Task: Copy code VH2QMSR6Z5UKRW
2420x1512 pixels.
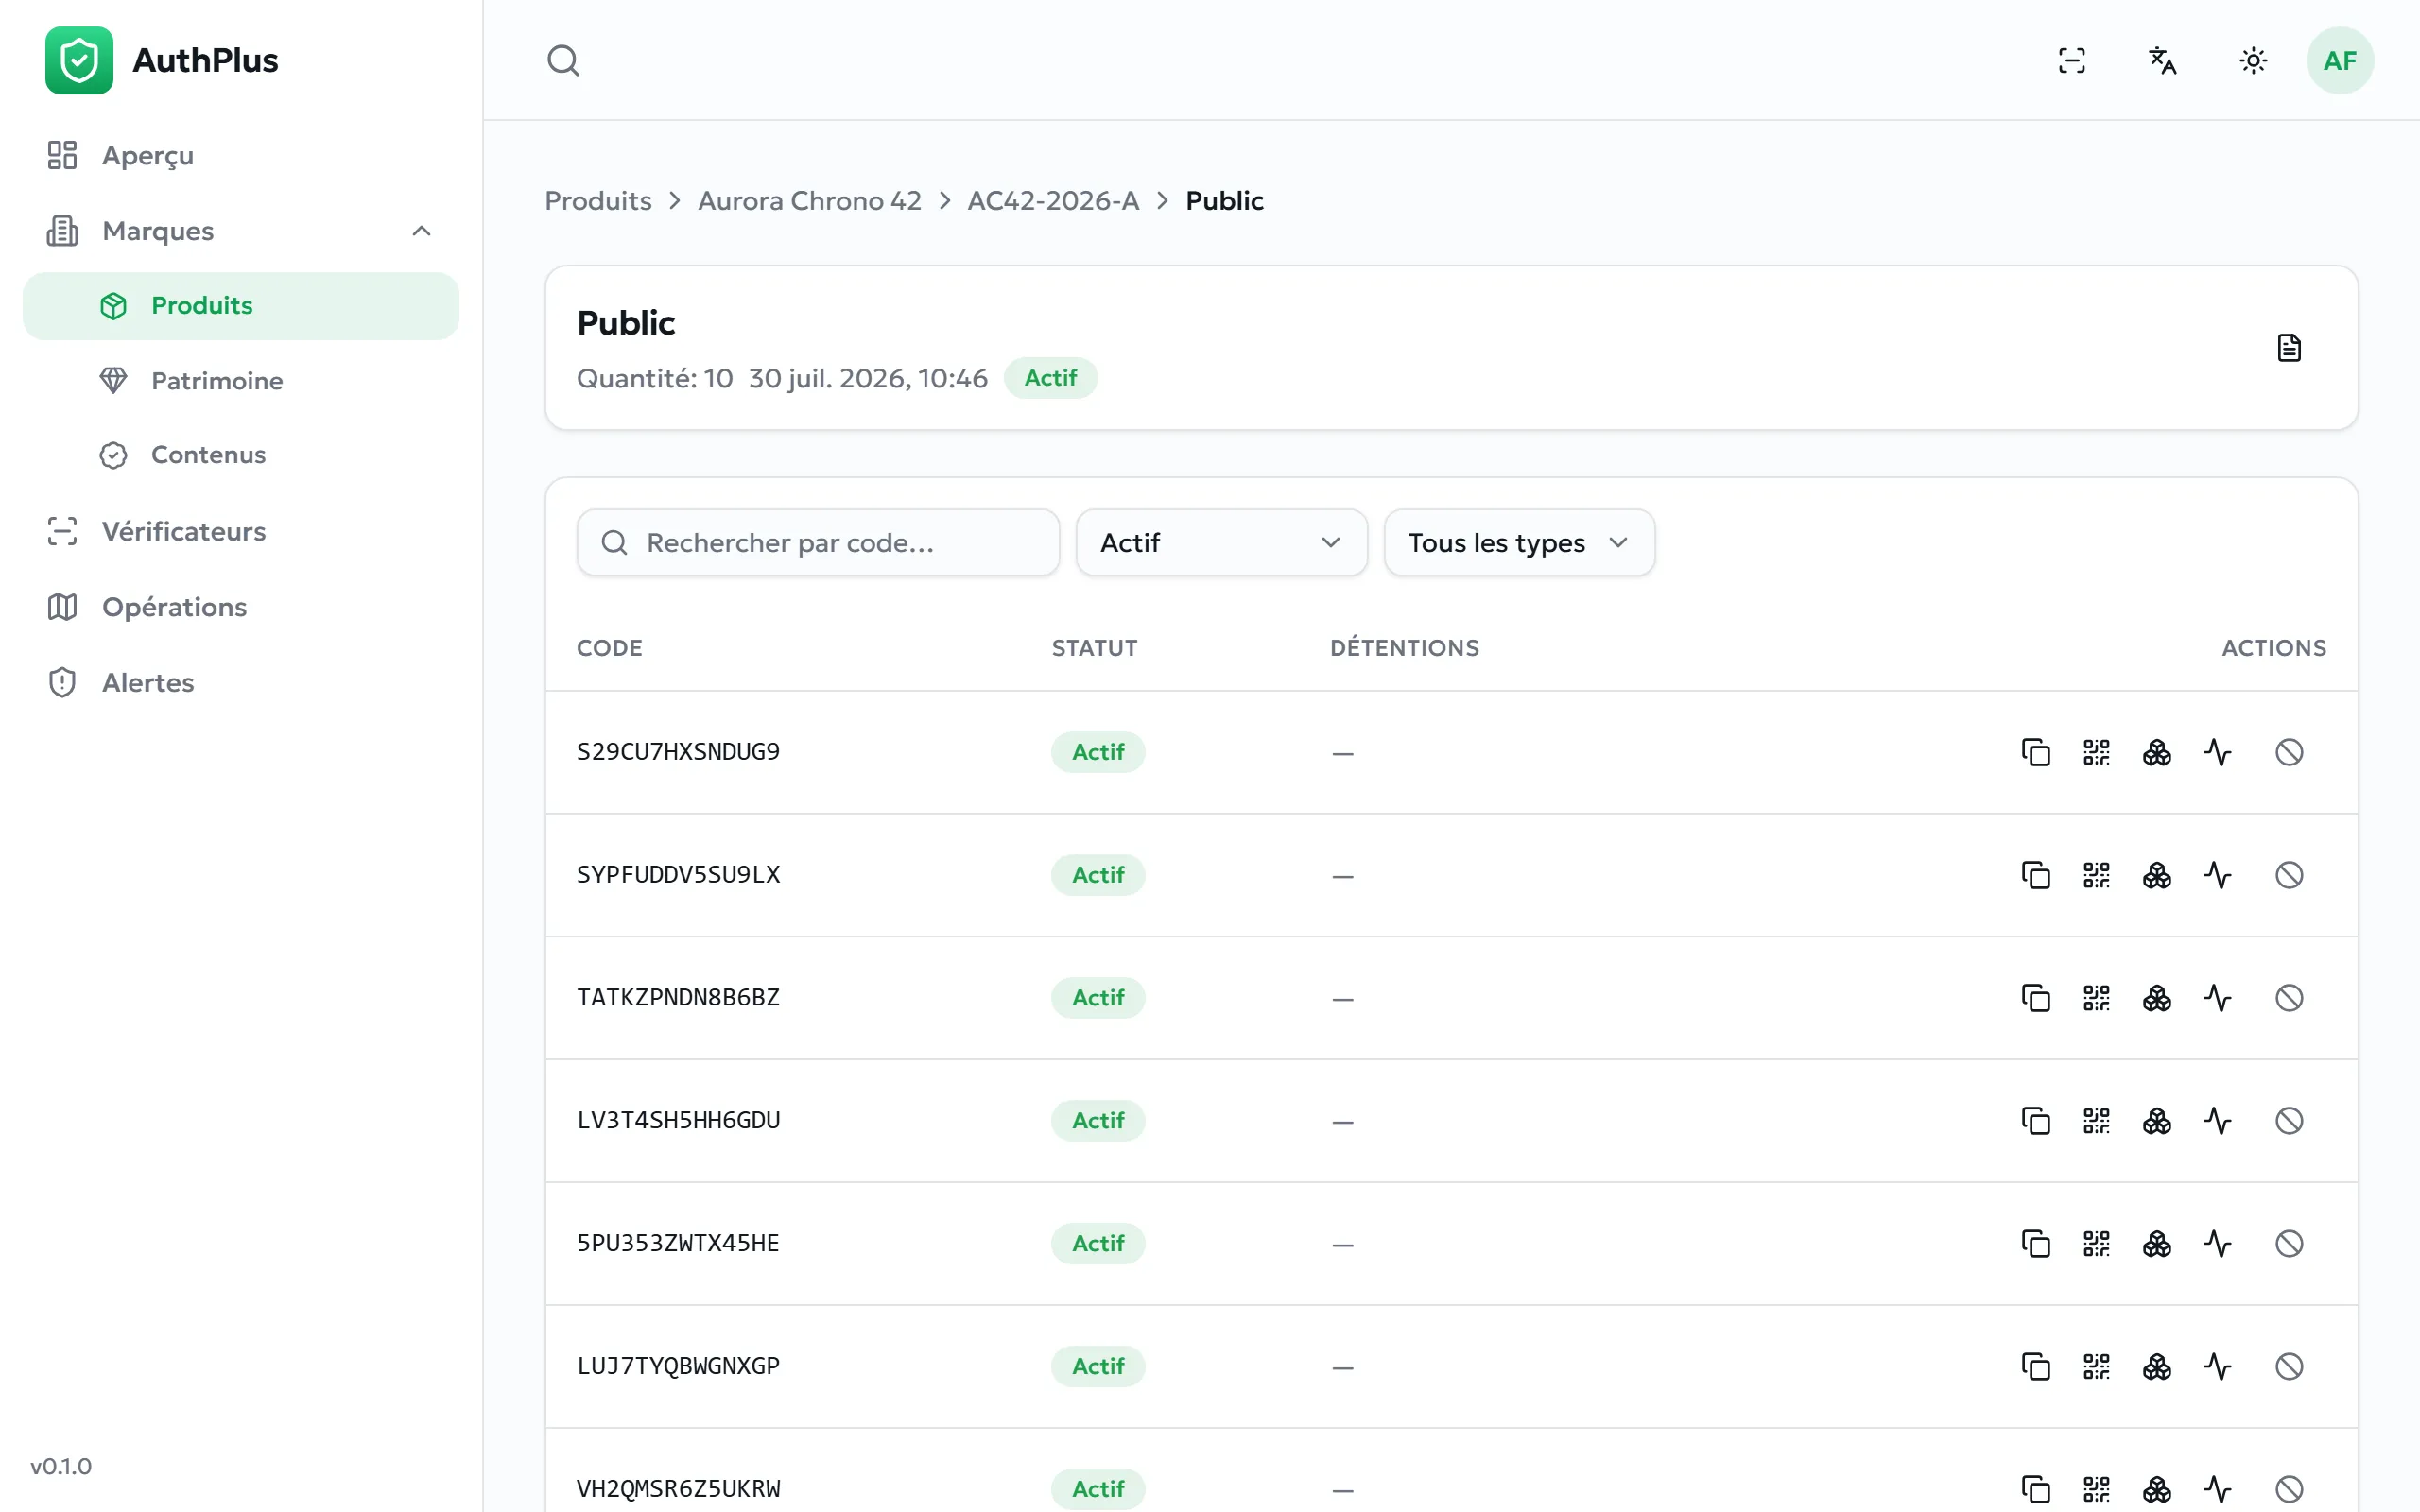Action: click(x=2036, y=1490)
